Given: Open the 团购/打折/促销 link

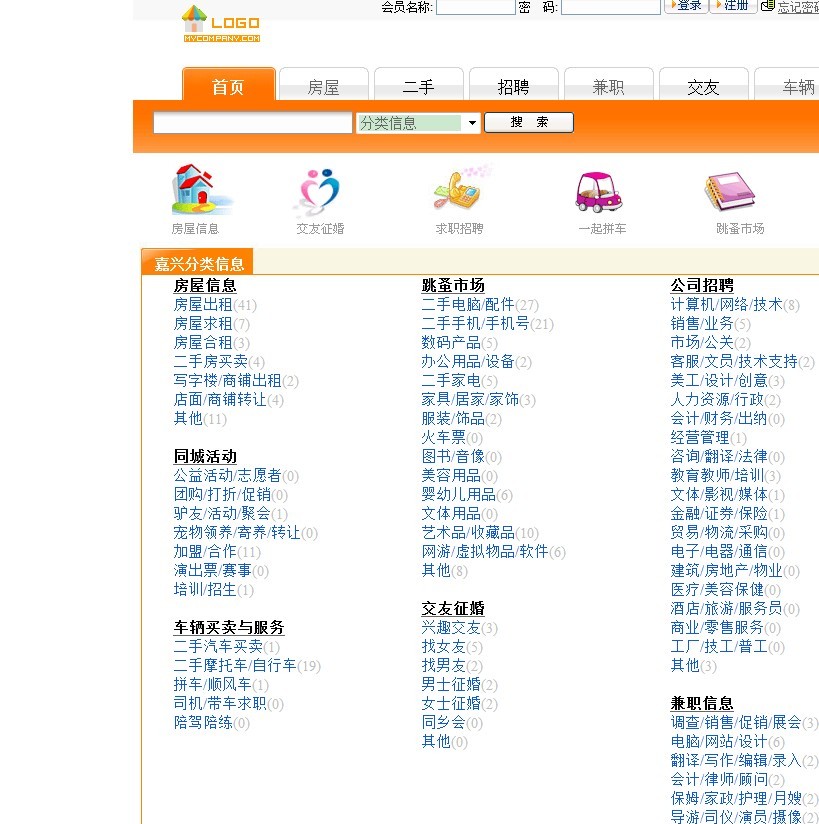Looking at the screenshot, I should click(x=222, y=495).
